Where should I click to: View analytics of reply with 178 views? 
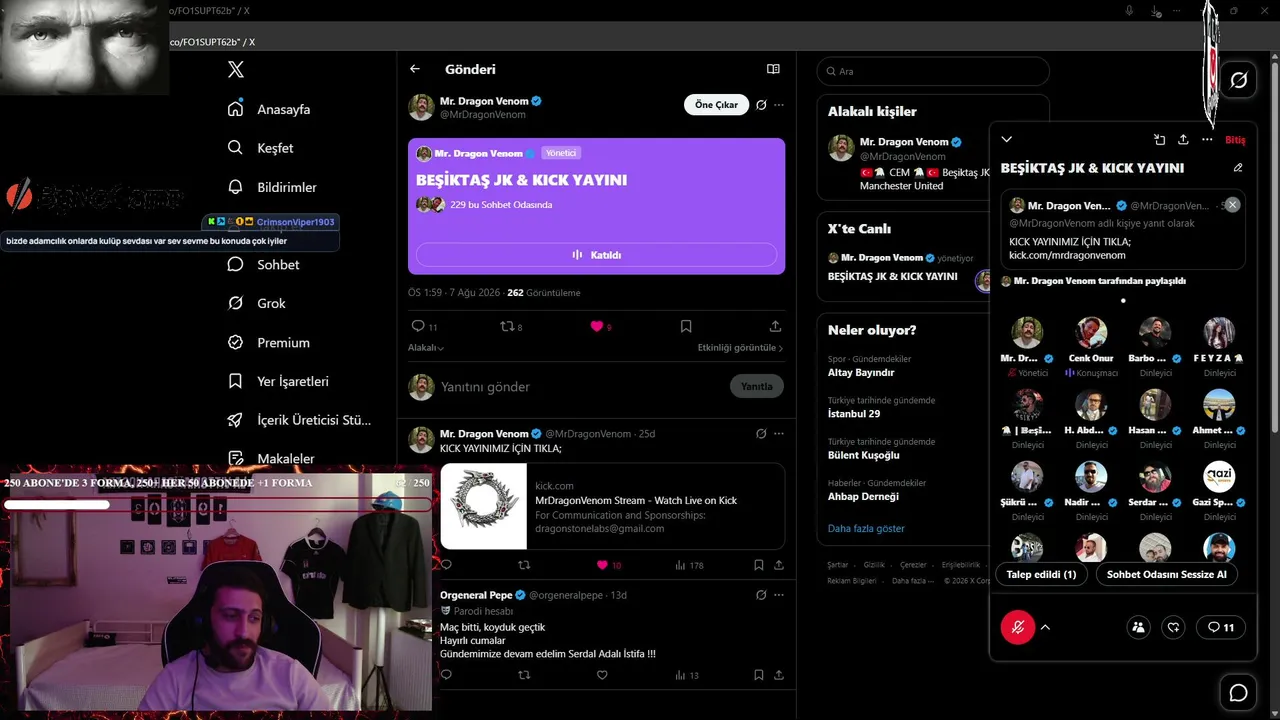point(689,565)
